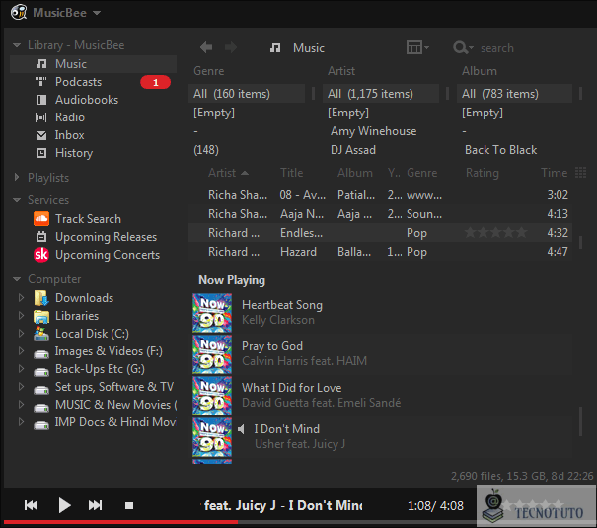Select Amy Winehouse in Artist list
The height and width of the screenshot is (528, 597).
click(x=374, y=131)
